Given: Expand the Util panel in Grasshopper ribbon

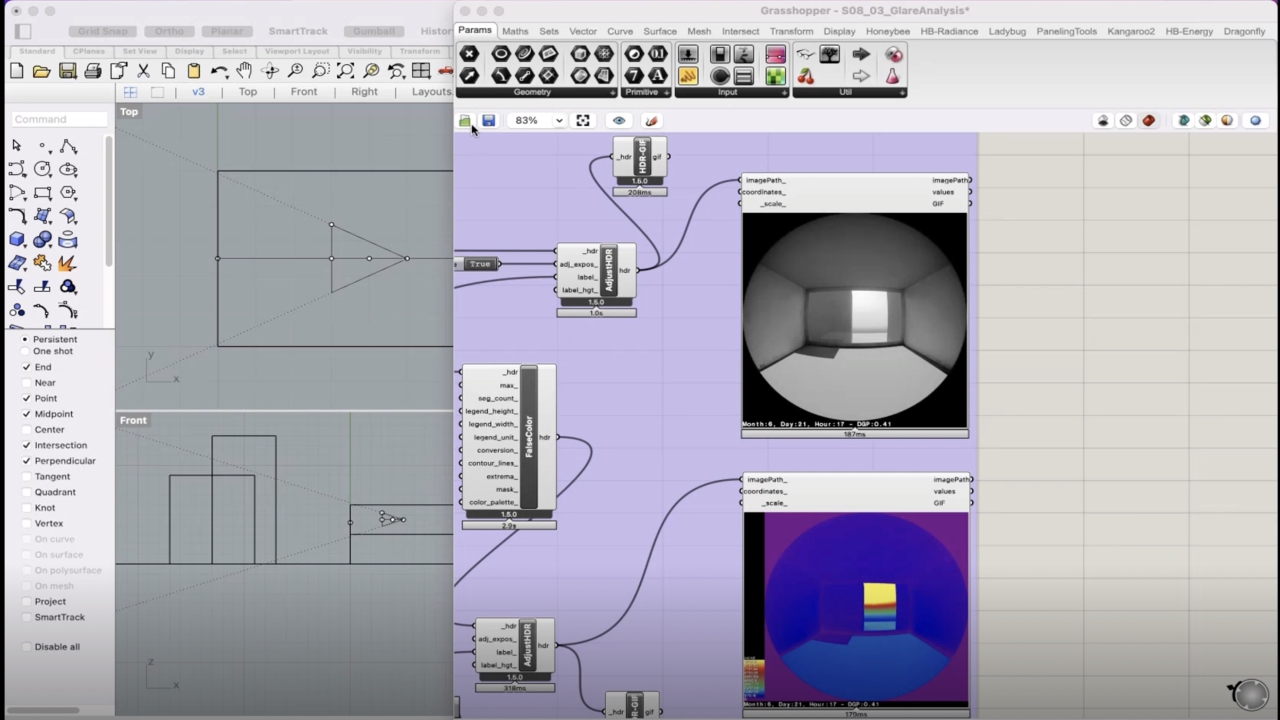Looking at the screenshot, I should tap(901, 92).
